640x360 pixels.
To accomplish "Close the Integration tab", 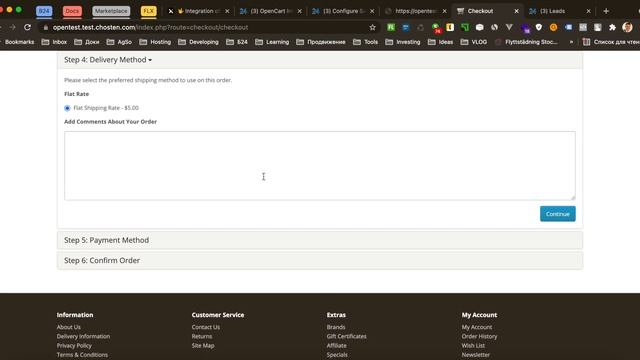I will 227,11.
